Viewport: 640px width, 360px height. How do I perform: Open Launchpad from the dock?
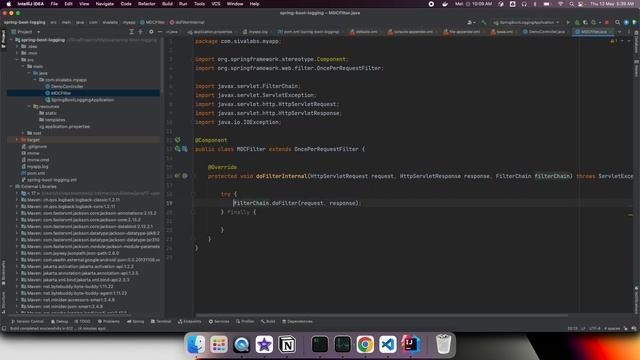[x=219, y=344]
